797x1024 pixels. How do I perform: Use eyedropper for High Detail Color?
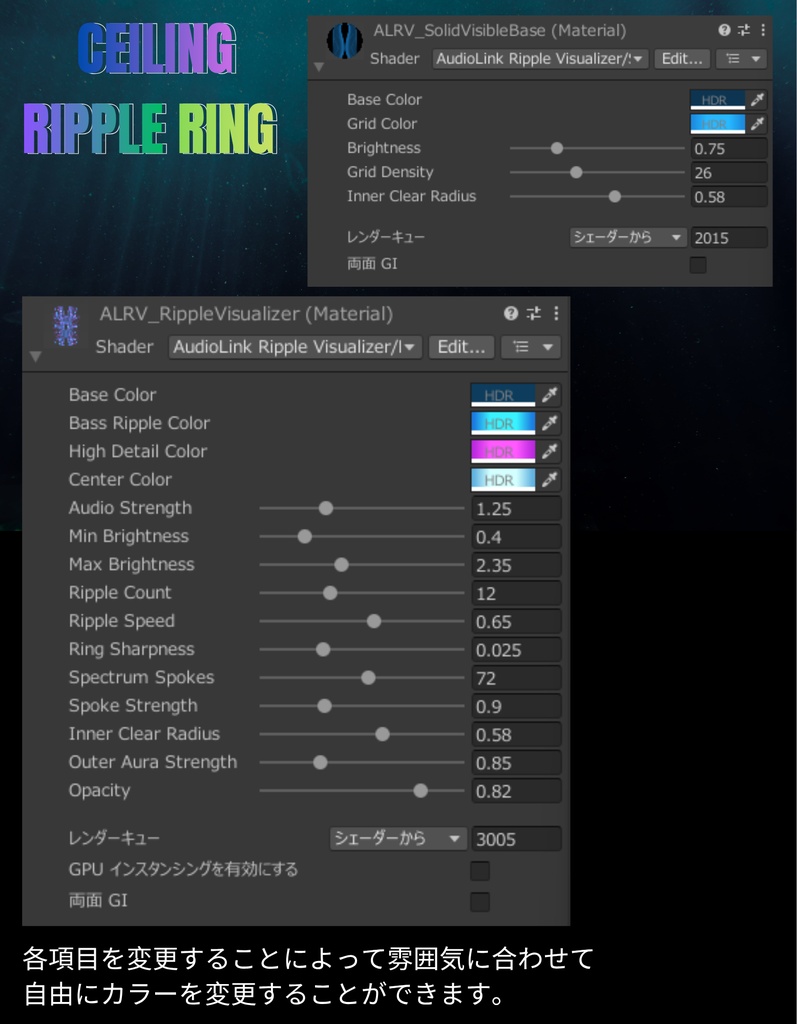[550, 451]
